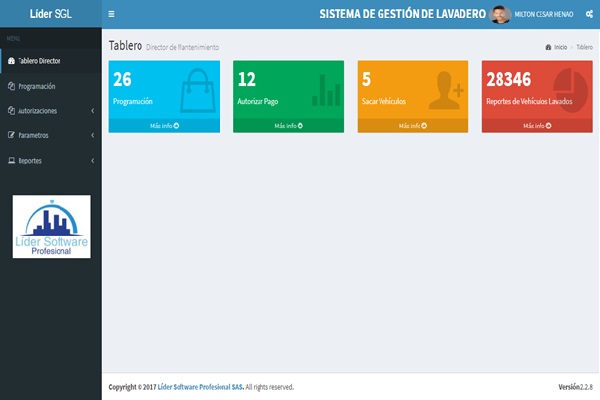This screenshot has height=400, width=600.
Task: Click the dashboard icon beside Tablero Director
Action: (11, 61)
